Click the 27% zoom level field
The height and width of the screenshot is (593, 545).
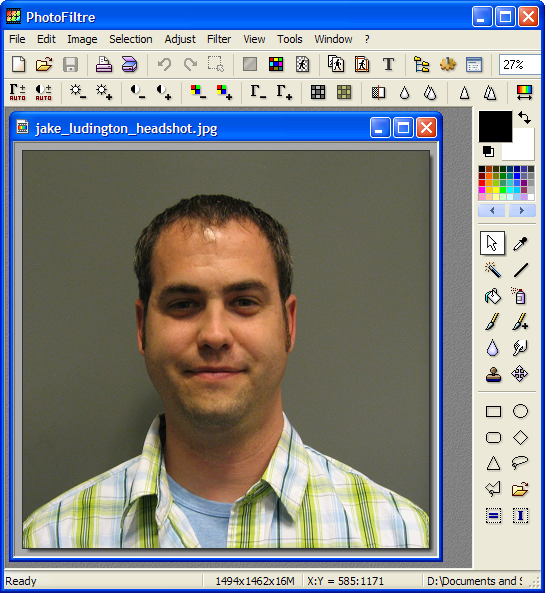[520, 65]
